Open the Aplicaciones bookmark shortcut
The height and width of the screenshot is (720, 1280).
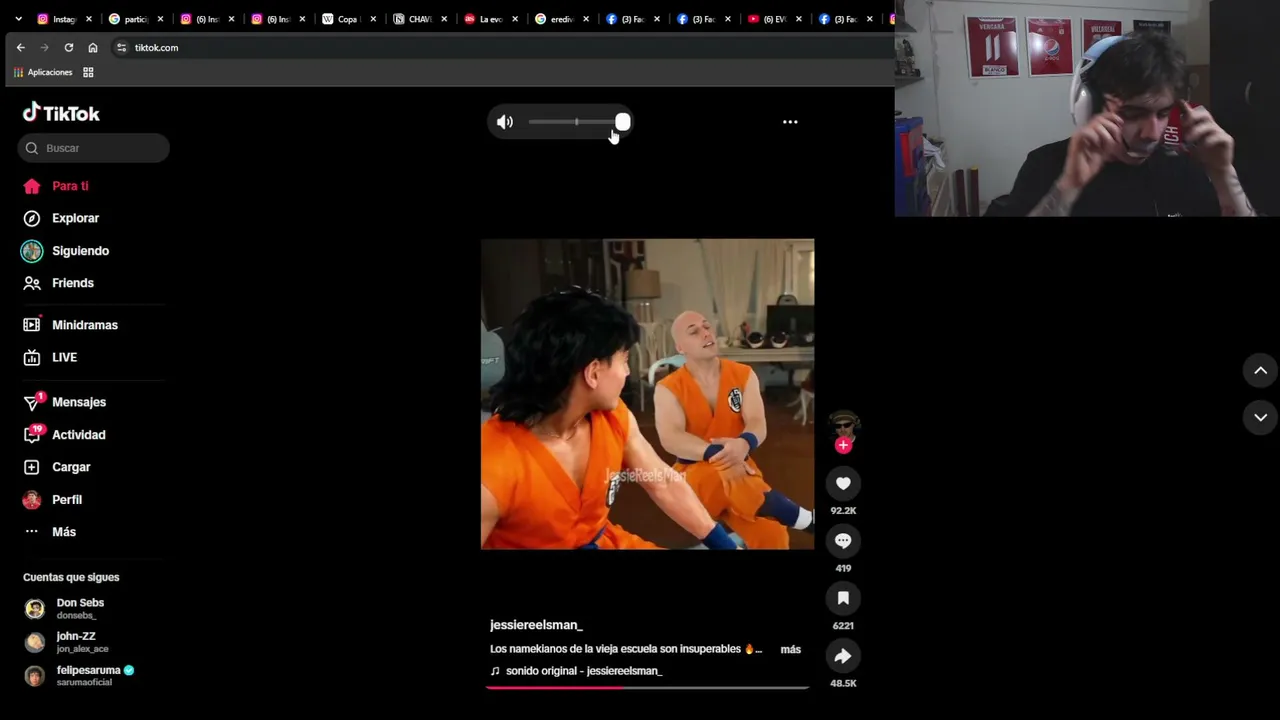pos(42,72)
